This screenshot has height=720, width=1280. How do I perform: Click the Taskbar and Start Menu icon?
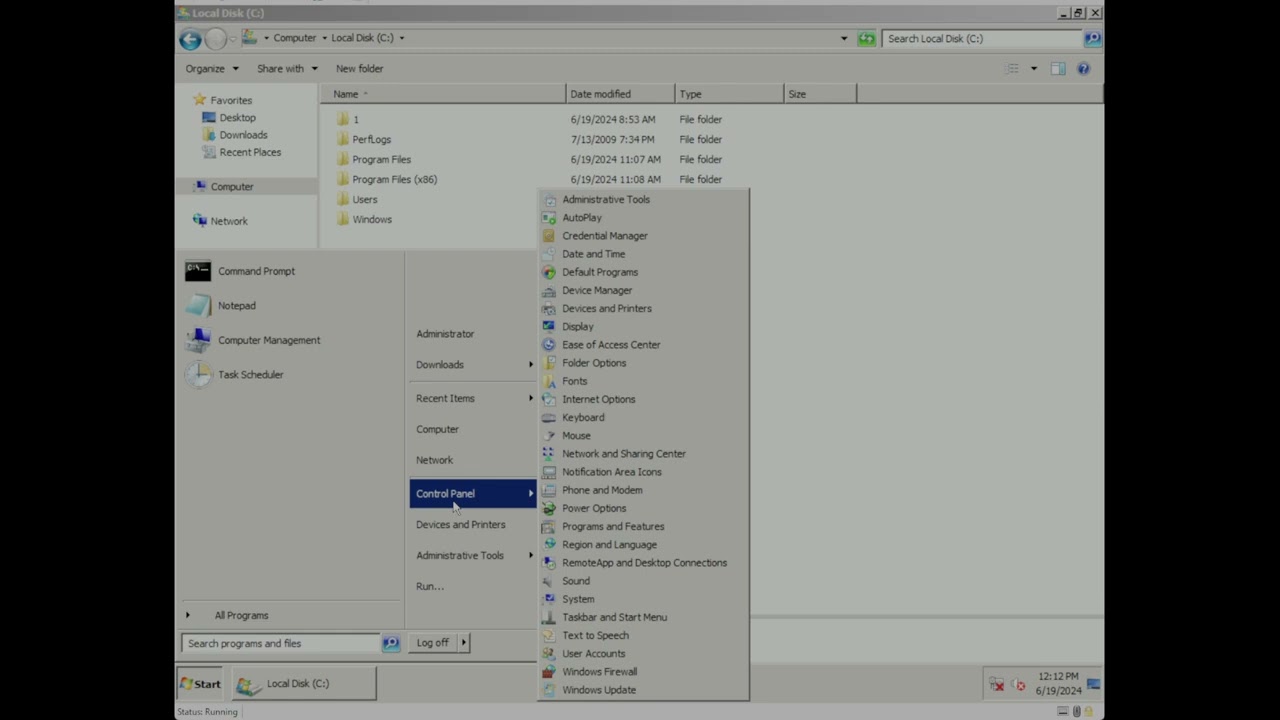click(x=549, y=617)
